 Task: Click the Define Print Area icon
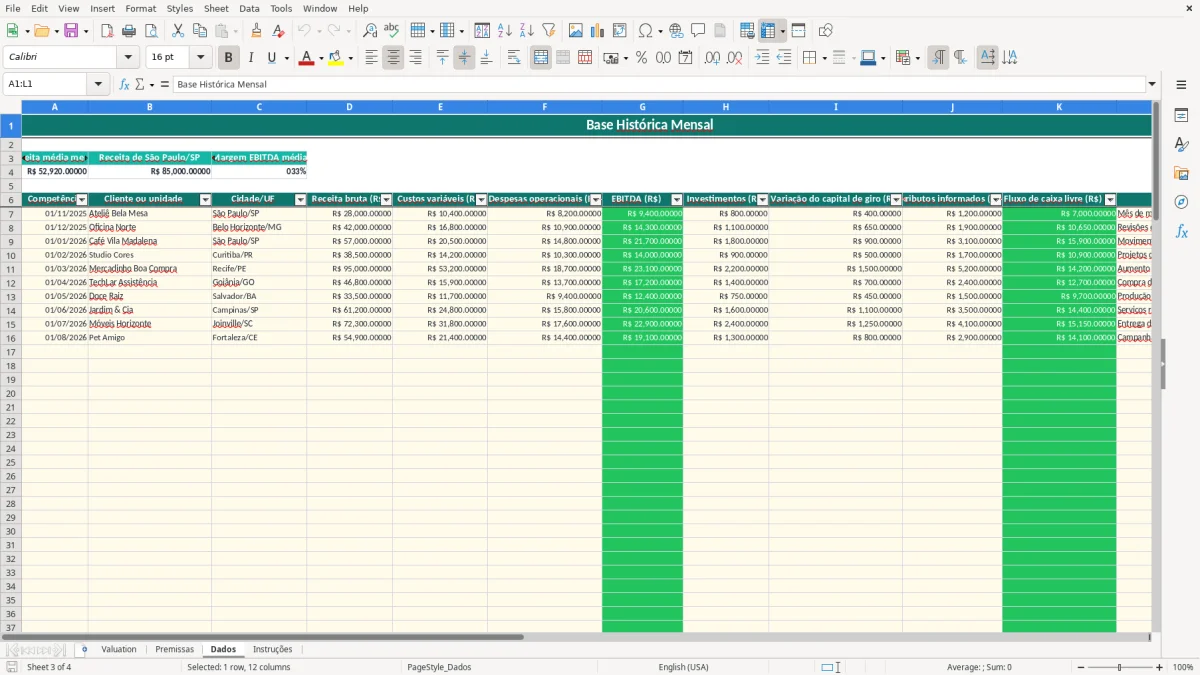(x=747, y=31)
